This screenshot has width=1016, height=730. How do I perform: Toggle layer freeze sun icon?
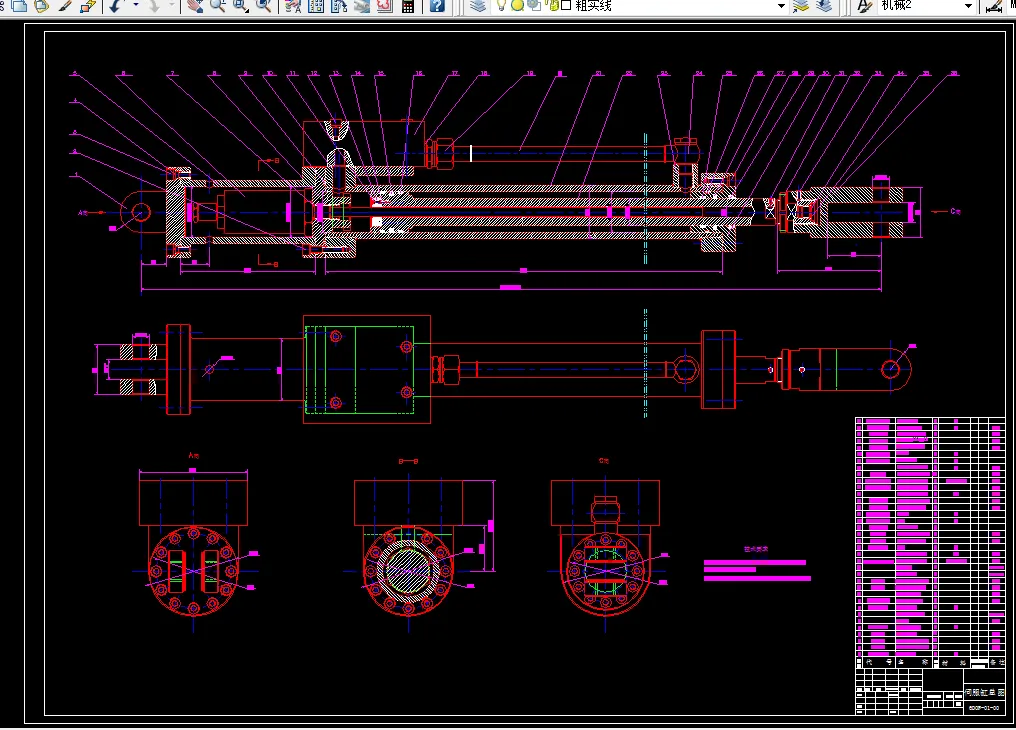pos(517,6)
